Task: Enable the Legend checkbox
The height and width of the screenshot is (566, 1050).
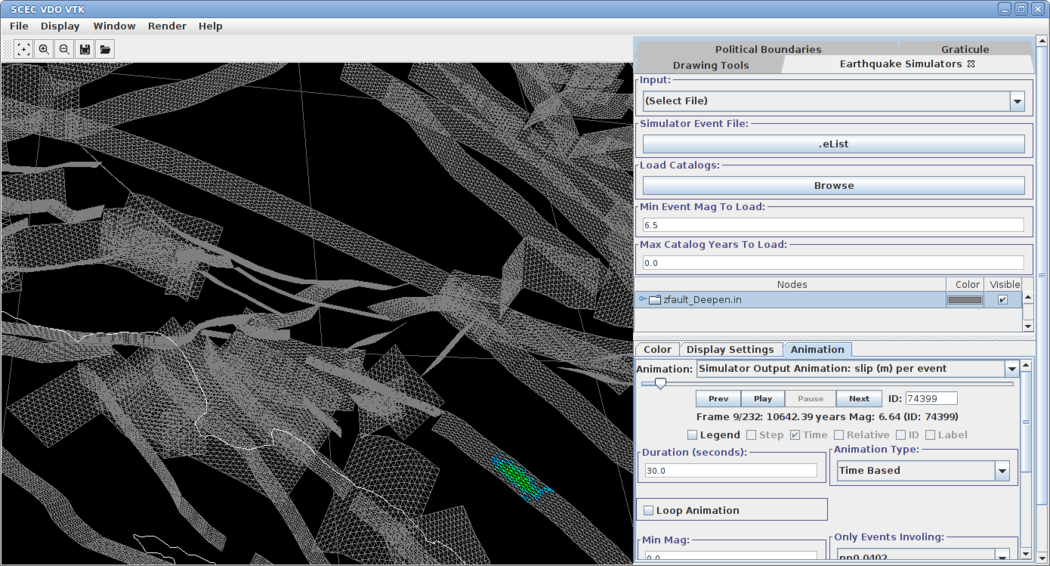Action: 692,435
